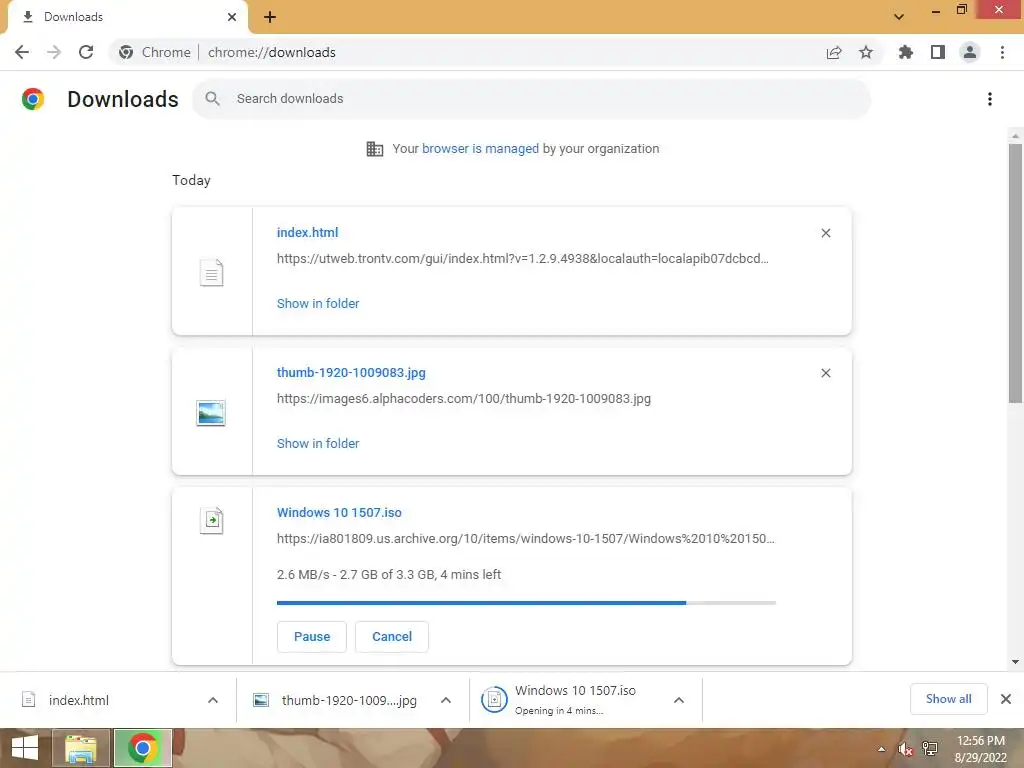Screen dimensions: 1024x768
Task: Open Windows Start menu
Action: [x=25, y=748]
